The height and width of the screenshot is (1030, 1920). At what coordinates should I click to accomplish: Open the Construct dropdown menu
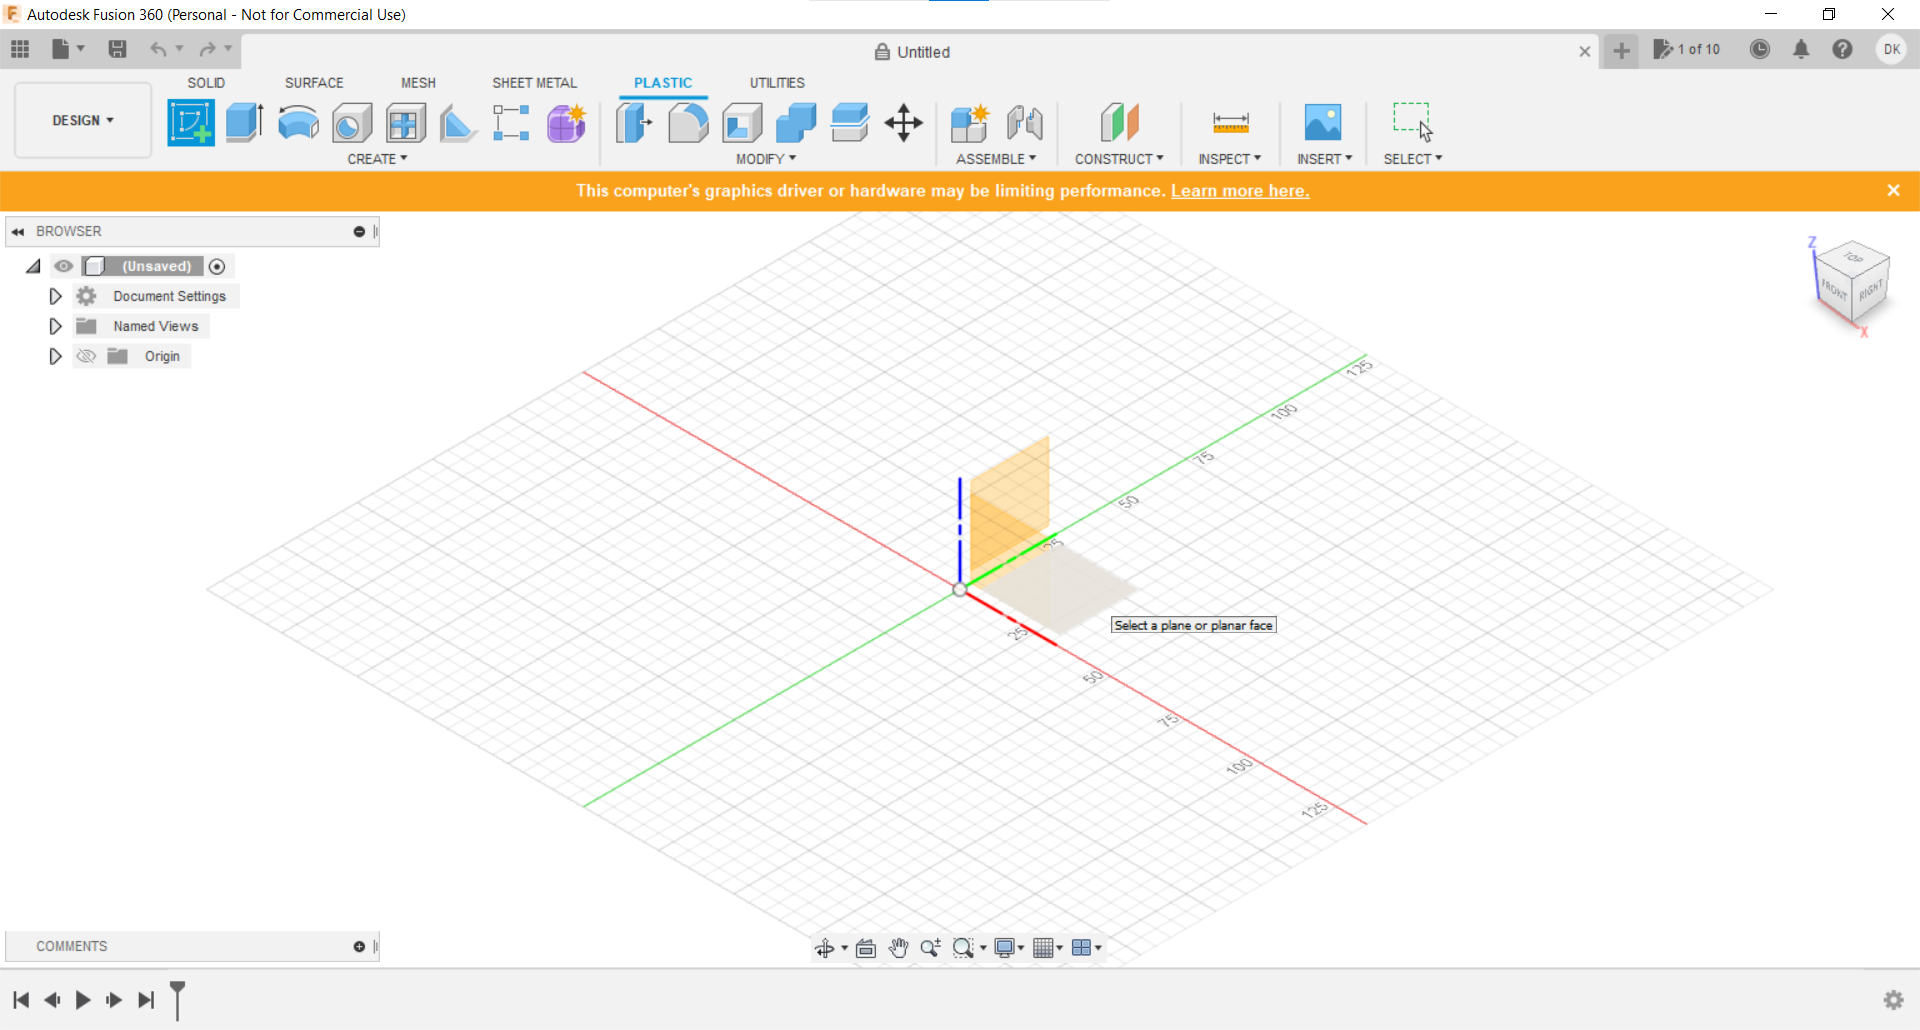pyautogui.click(x=1119, y=159)
